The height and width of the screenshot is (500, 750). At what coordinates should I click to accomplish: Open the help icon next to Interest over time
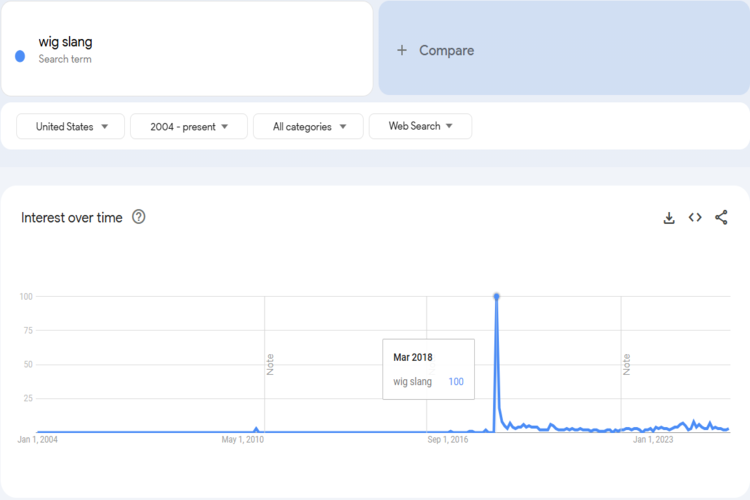(139, 217)
